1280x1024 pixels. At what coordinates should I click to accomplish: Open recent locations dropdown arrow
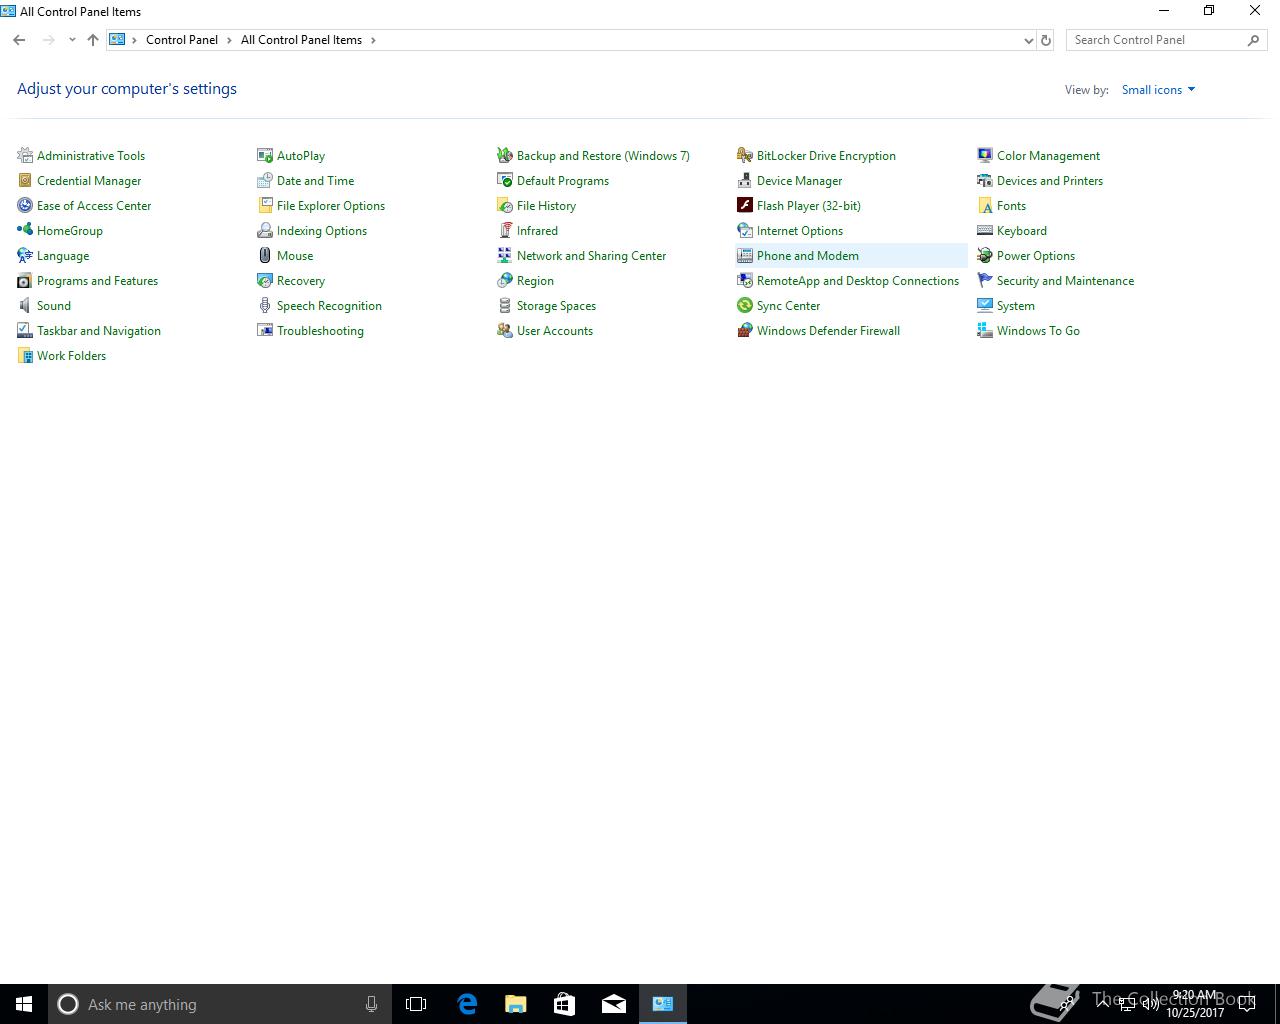[x=72, y=40]
